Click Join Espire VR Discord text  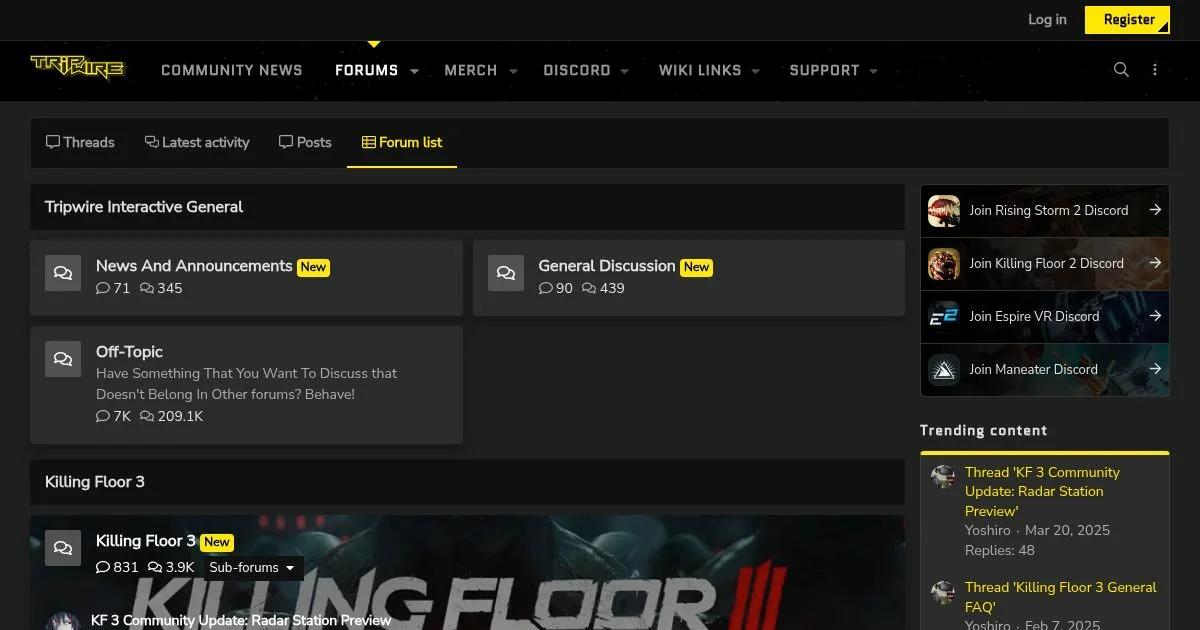(1034, 316)
